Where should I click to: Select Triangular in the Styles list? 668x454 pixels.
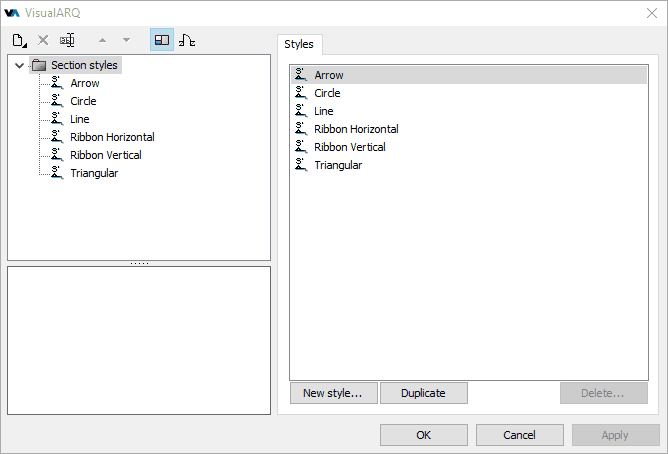pos(469,165)
